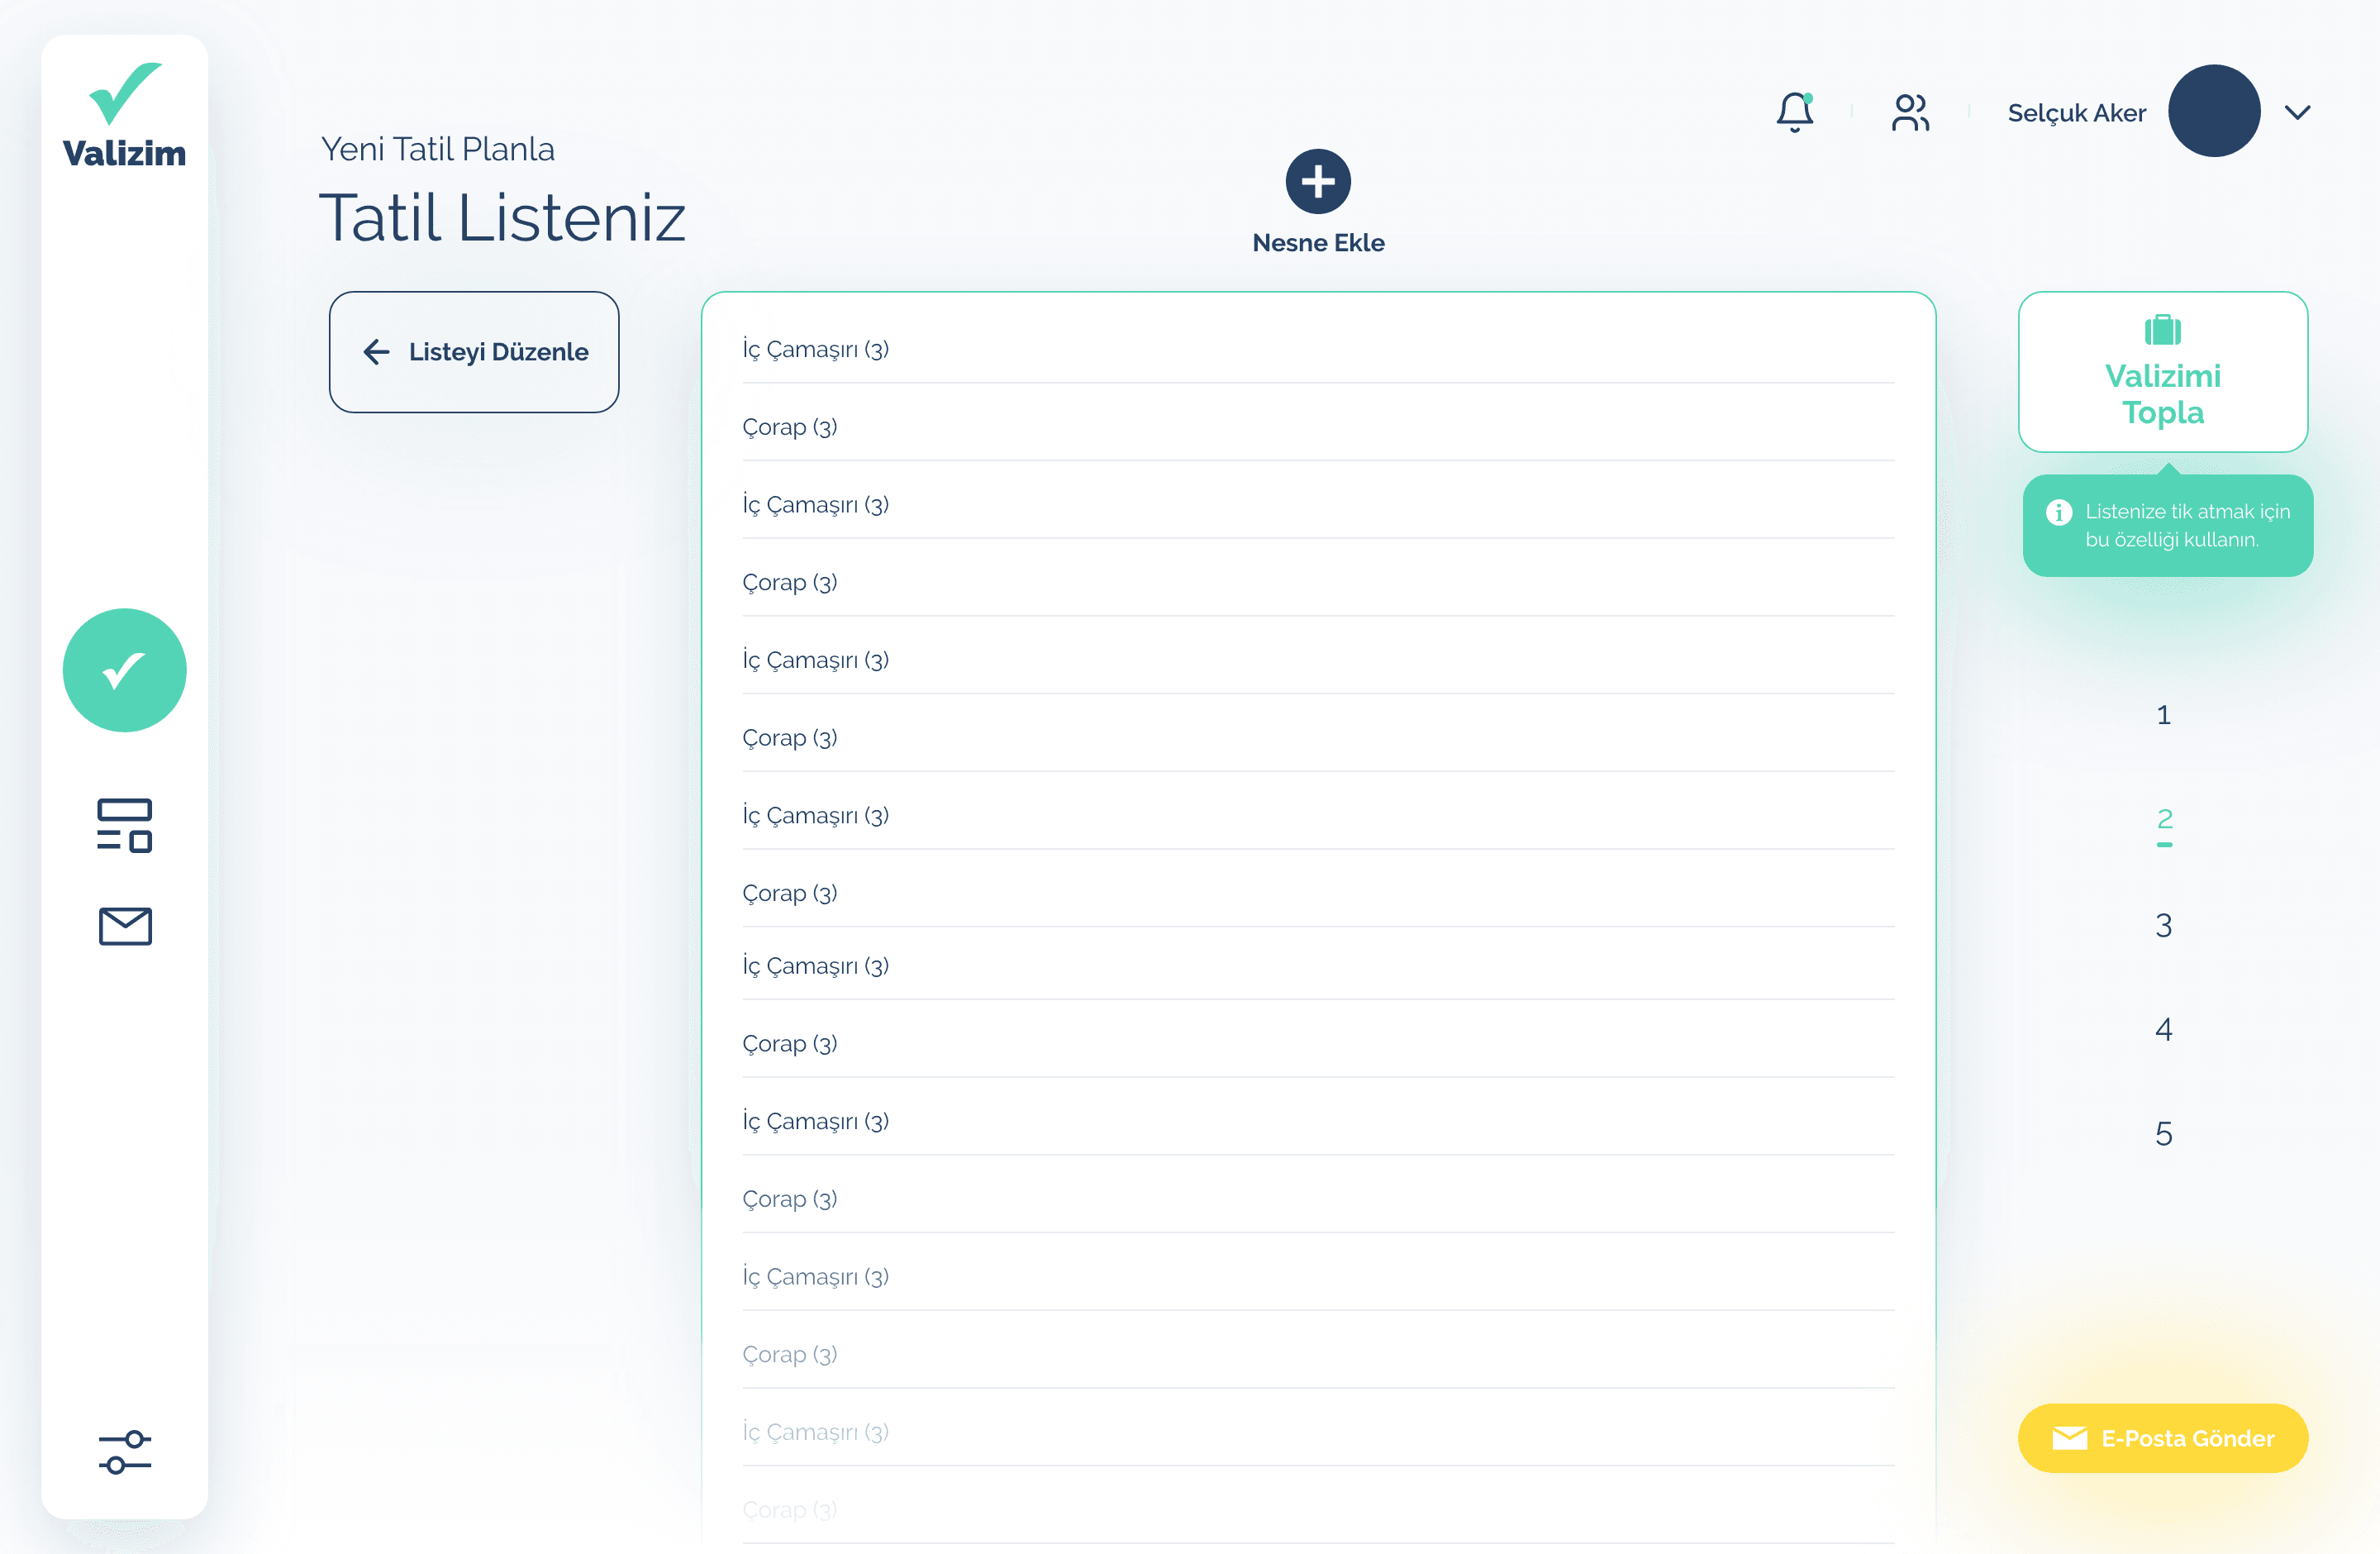Open the list layout sidebar icon
This screenshot has width=2380, height=1554.
pyautogui.click(x=125, y=825)
